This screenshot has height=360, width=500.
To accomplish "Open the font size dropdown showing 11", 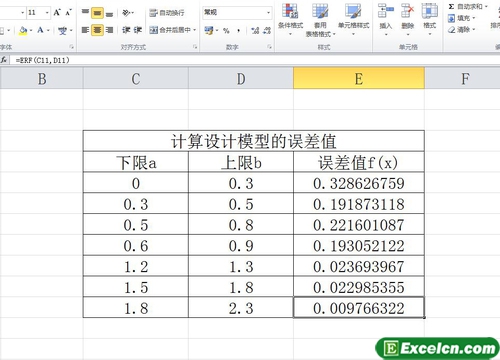I will pos(47,13).
